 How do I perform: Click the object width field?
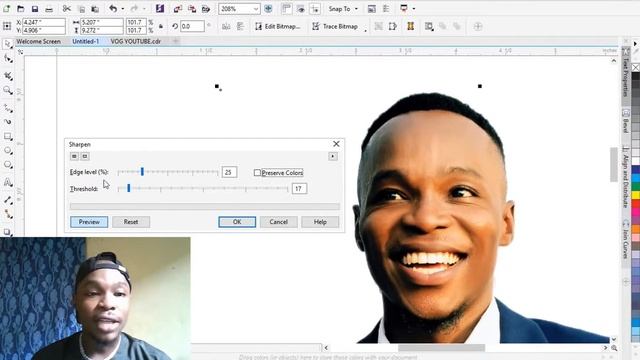point(101,22)
